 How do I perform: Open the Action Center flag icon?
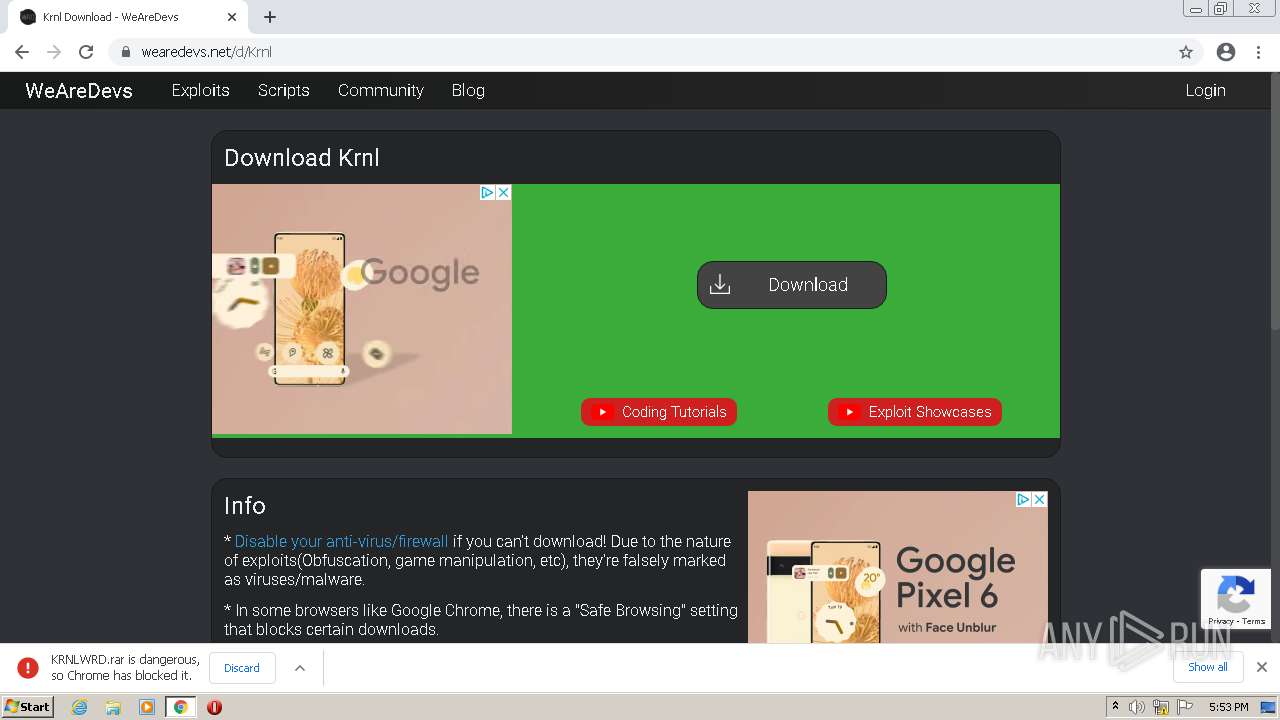tap(1185, 707)
